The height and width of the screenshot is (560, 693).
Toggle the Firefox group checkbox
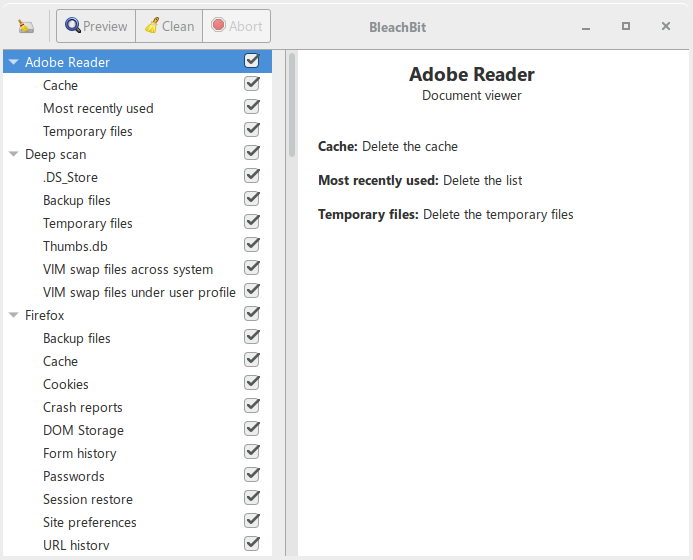(251, 313)
